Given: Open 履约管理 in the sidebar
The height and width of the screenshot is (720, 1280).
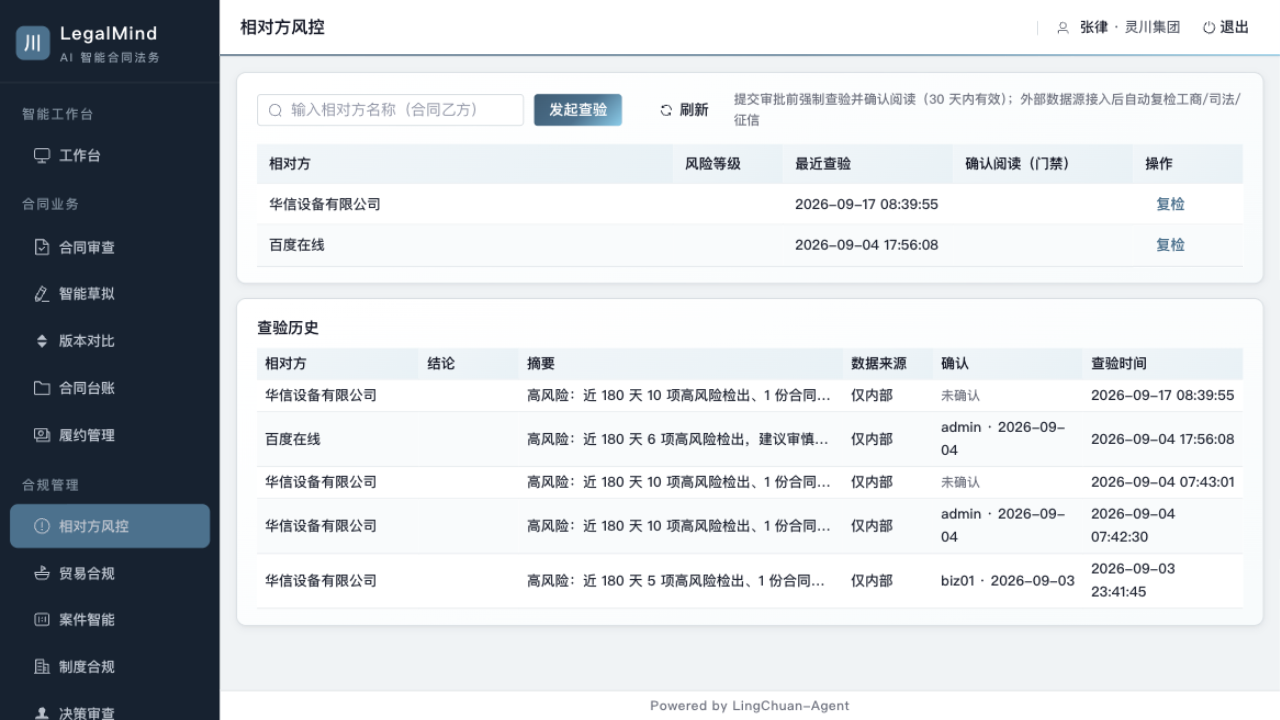Looking at the screenshot, I should 110,435.
